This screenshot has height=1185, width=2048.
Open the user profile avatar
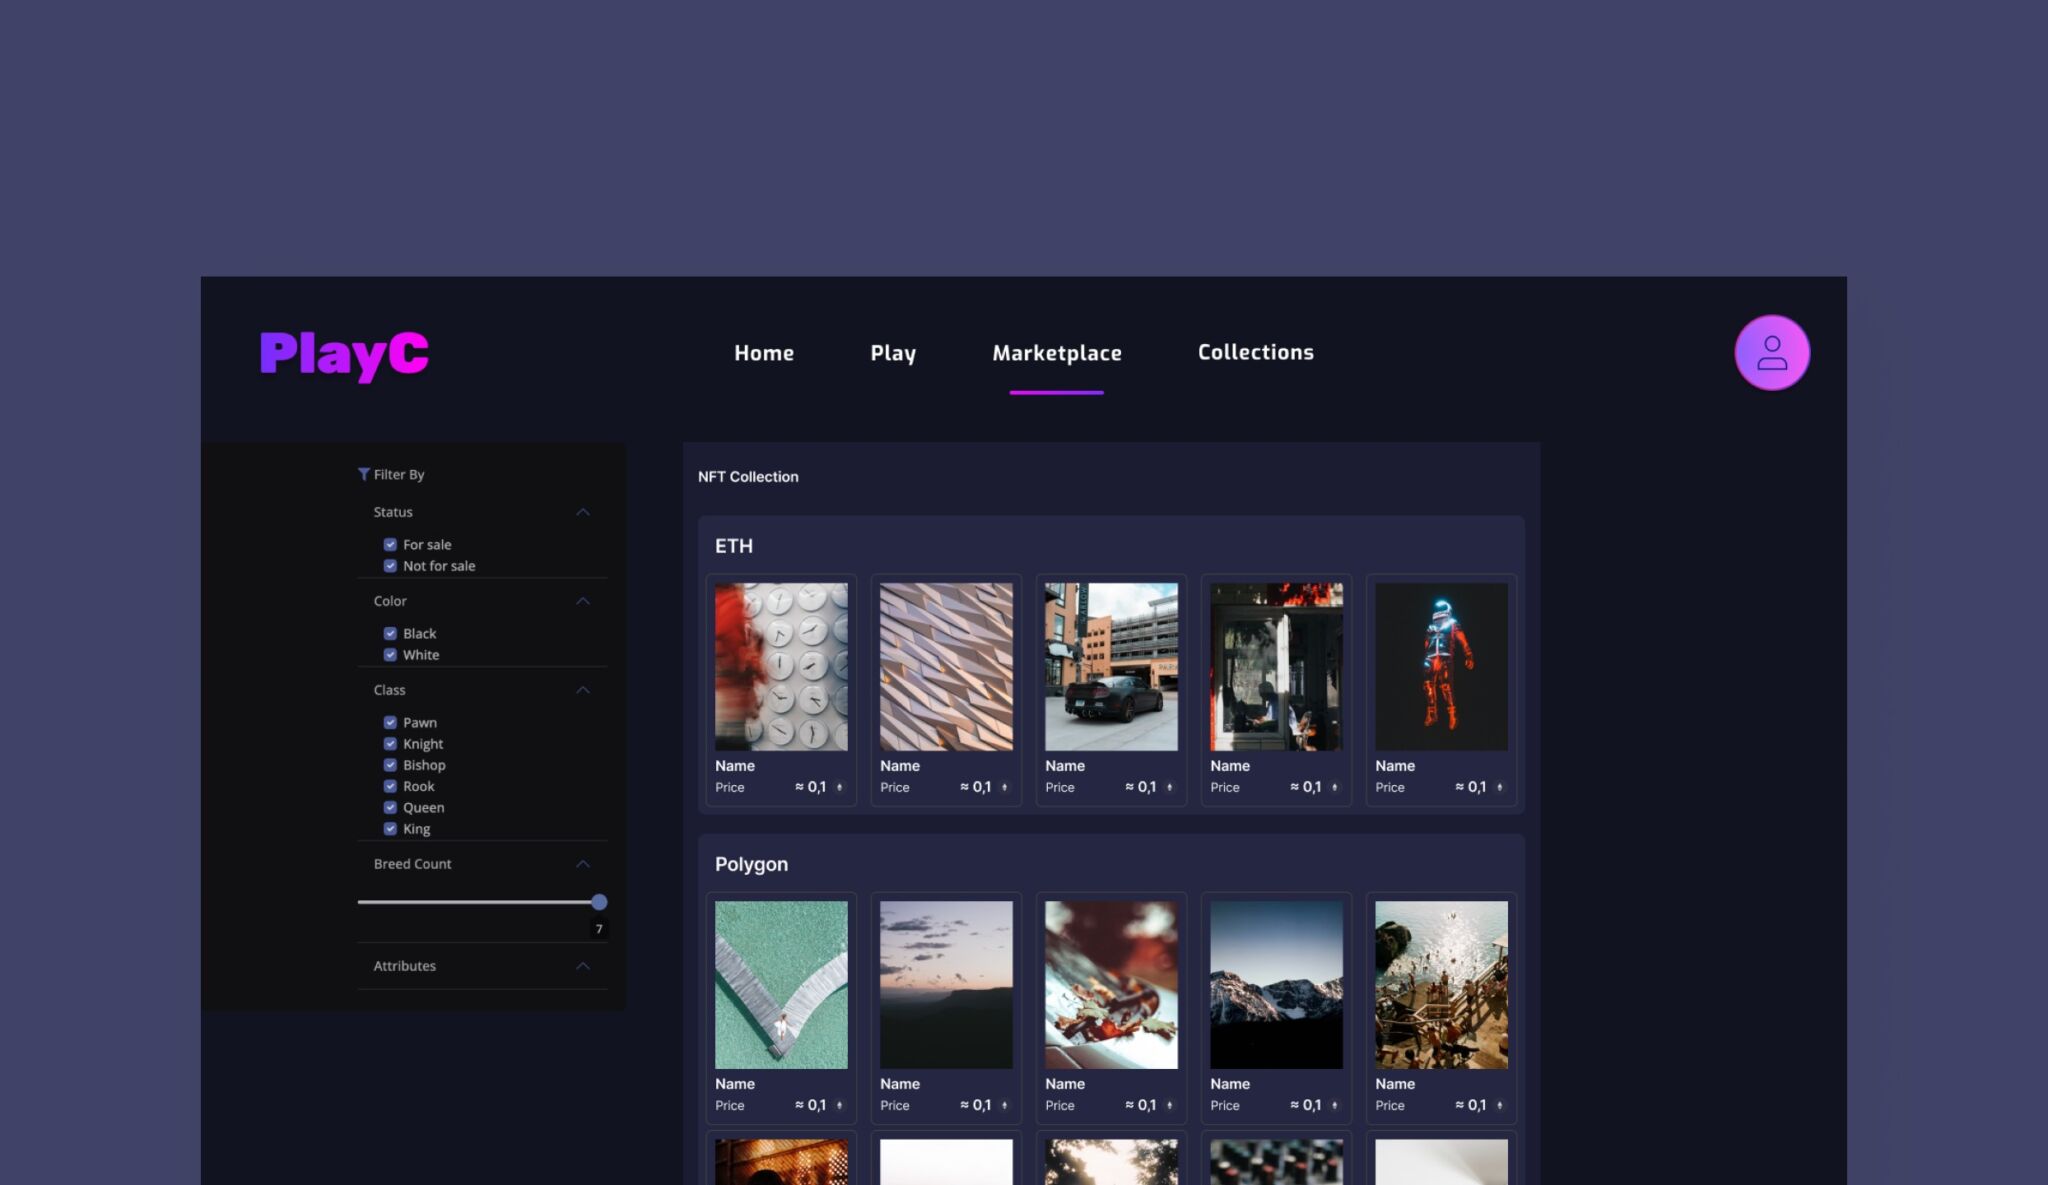pyautogui.click(x=1771, y=353)
